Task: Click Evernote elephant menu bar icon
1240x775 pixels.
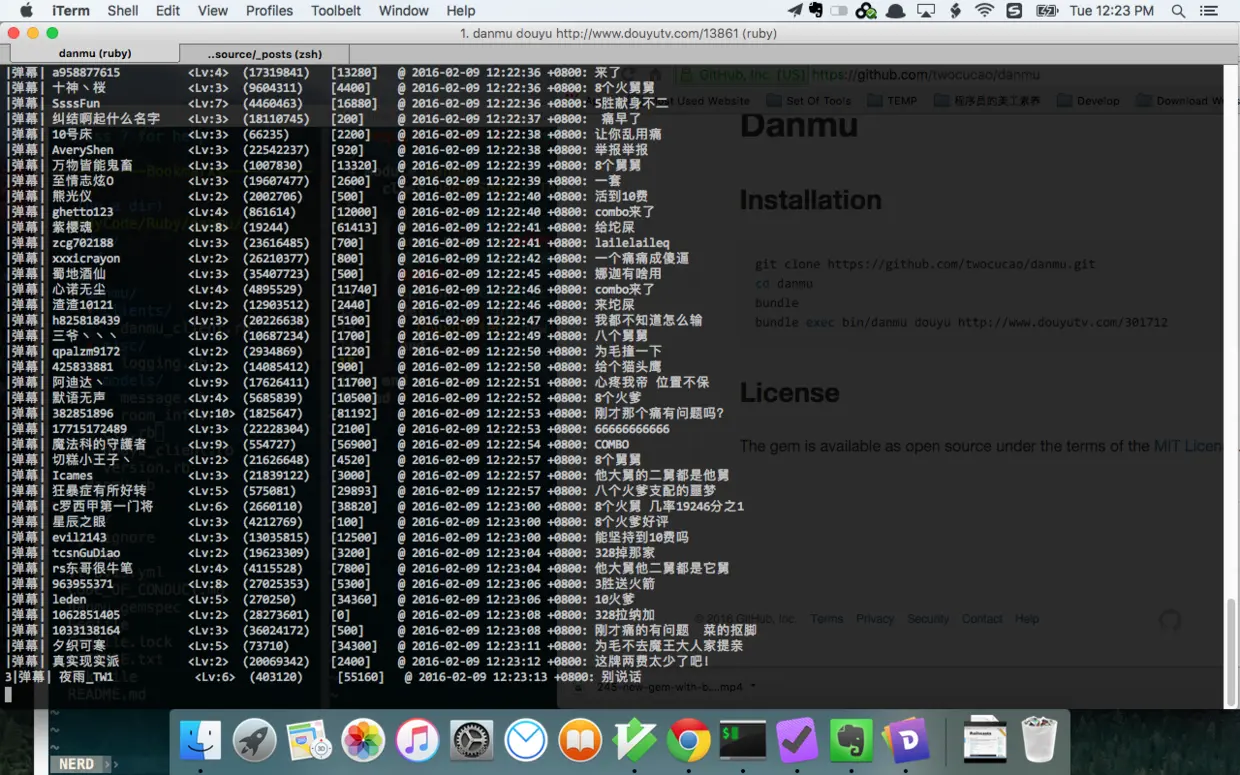Action: (816, 11)
